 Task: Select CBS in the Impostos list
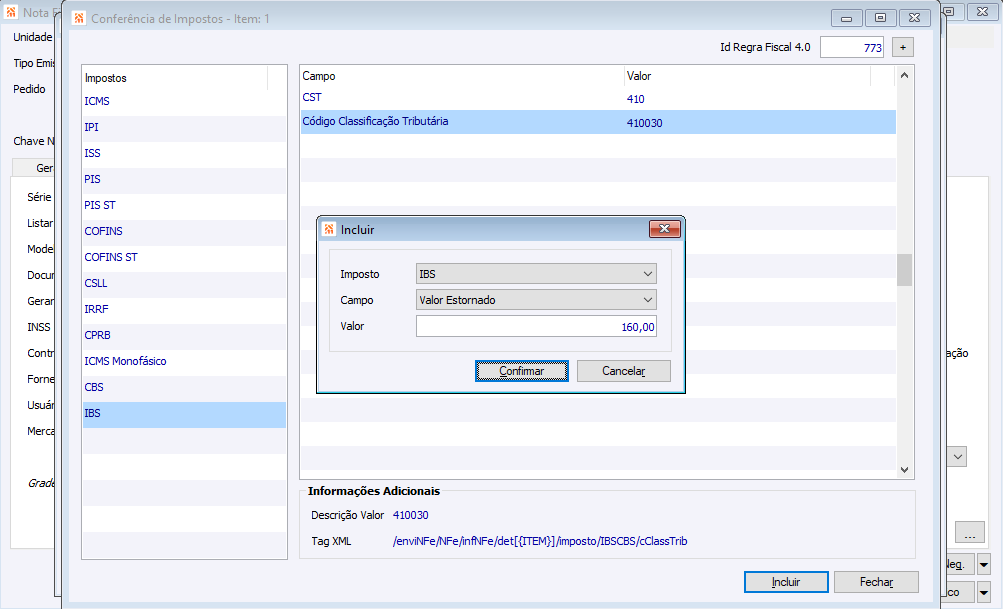184,388
